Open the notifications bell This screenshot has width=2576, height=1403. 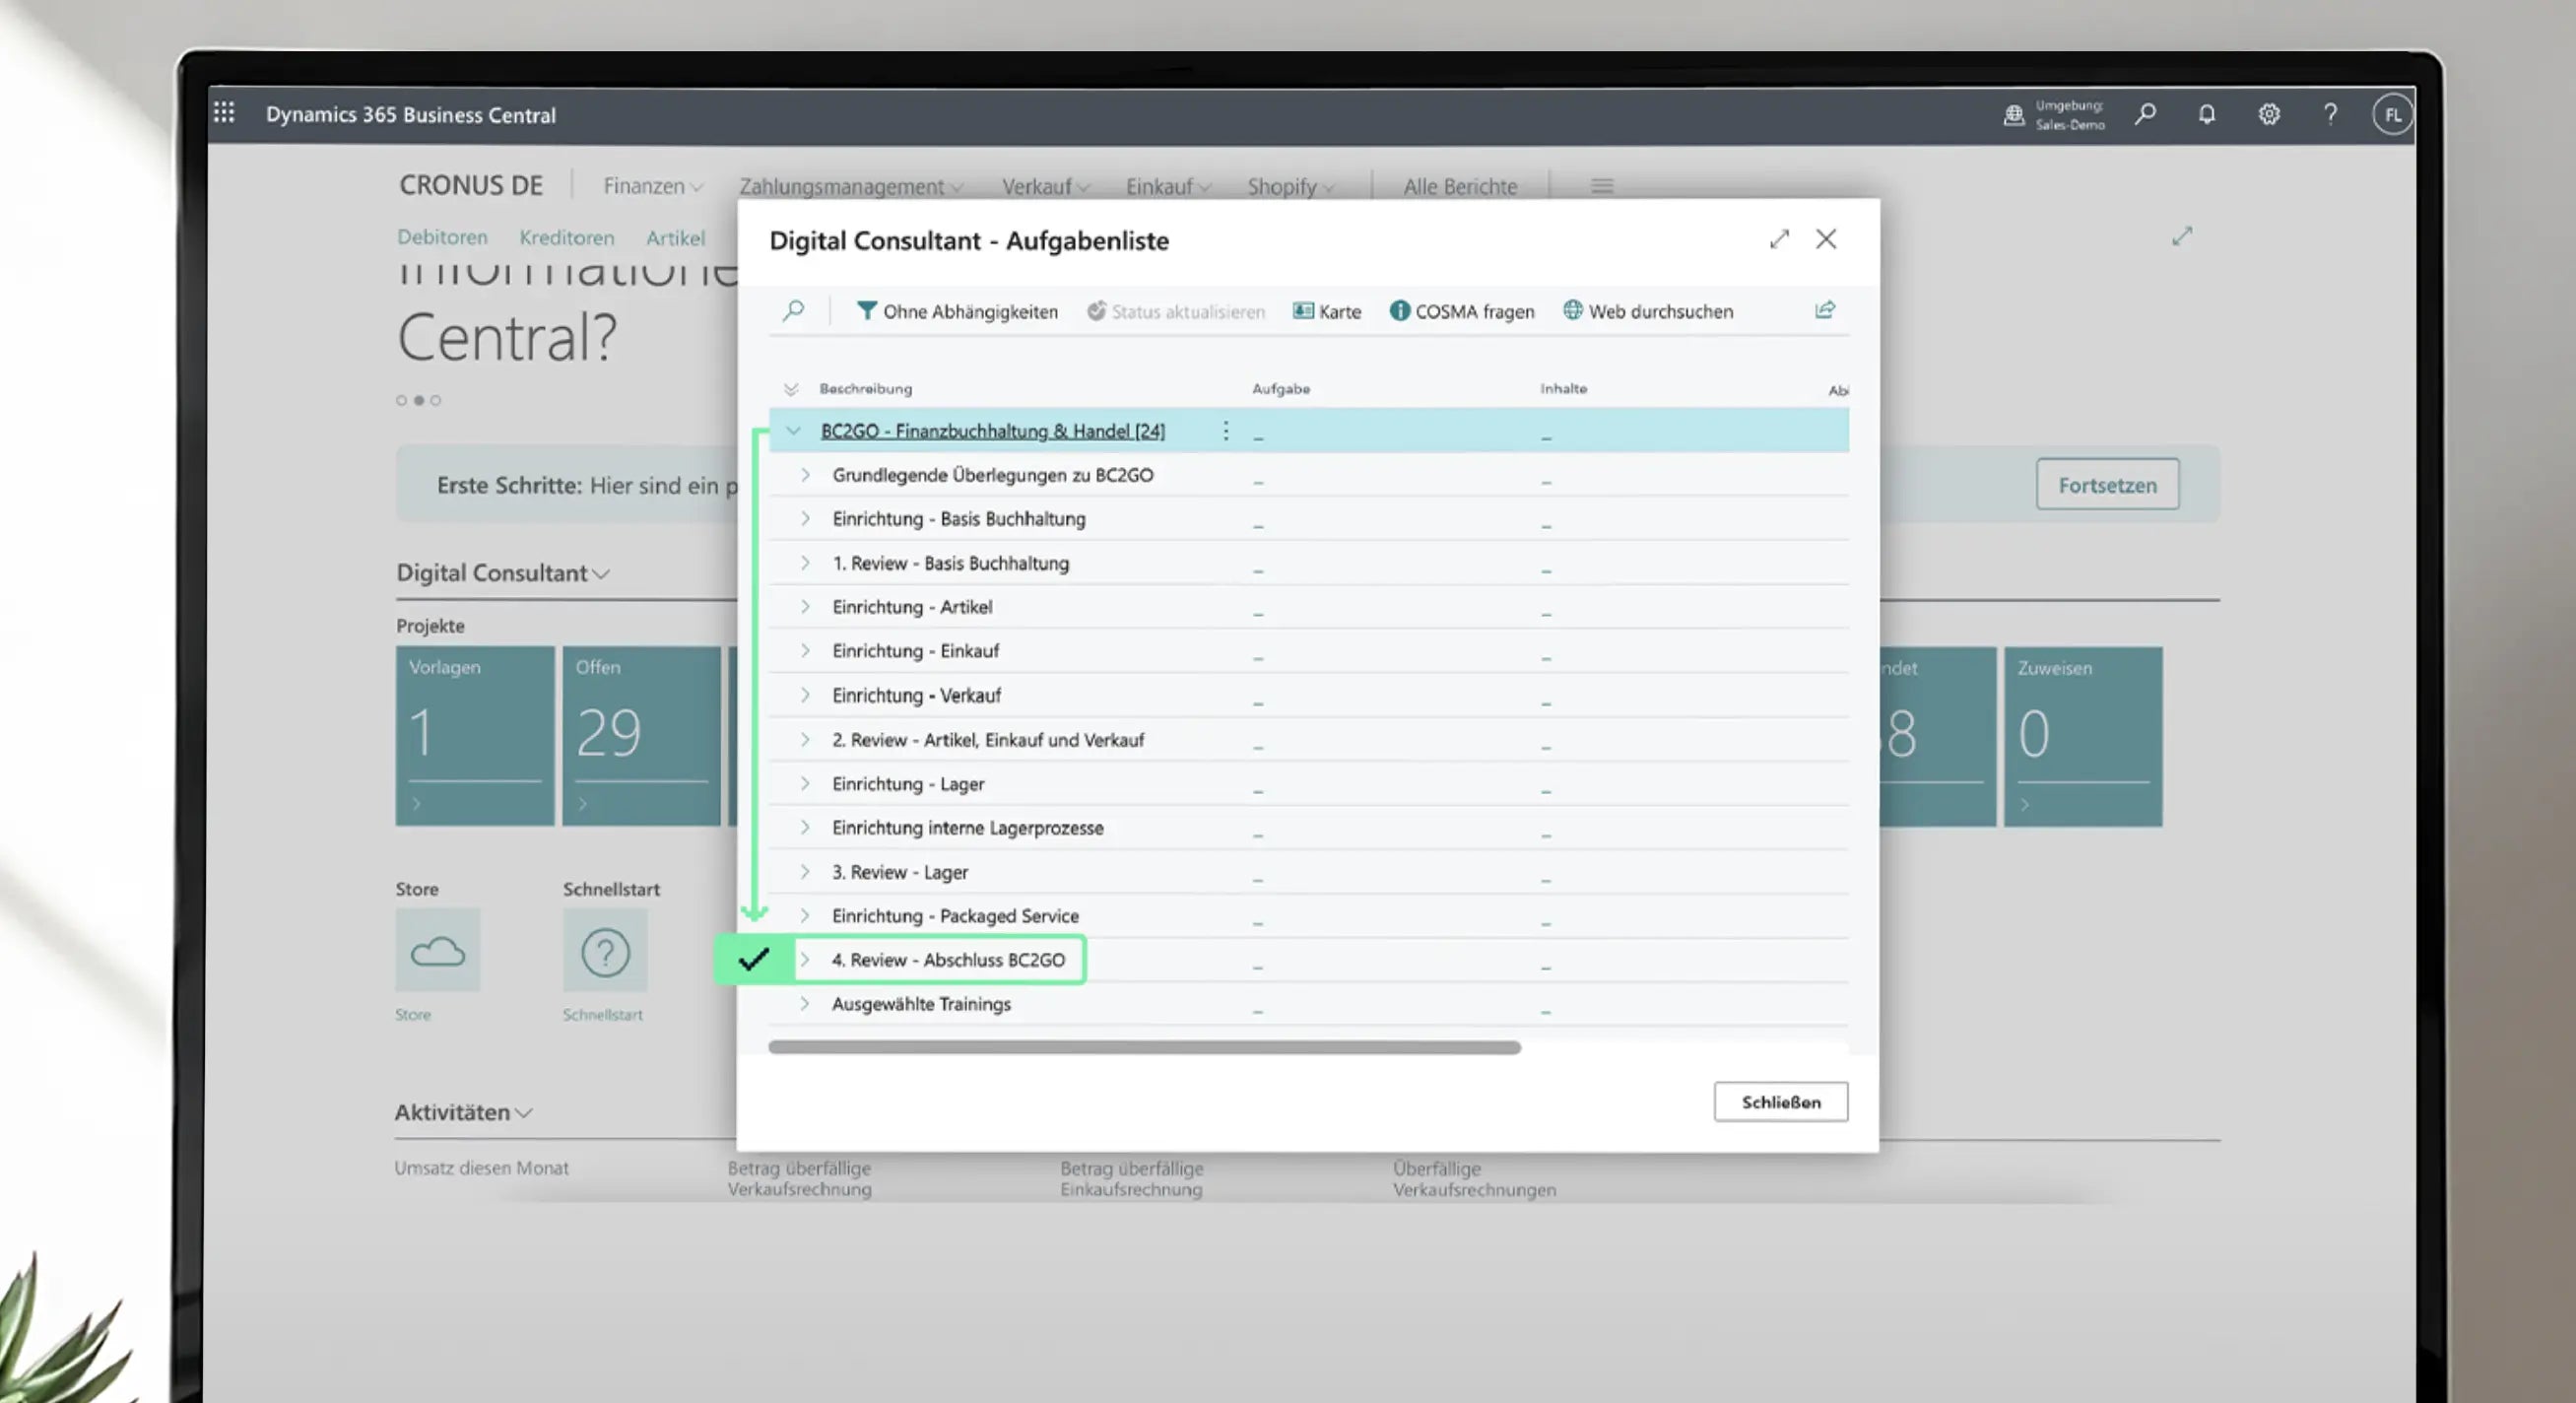coord(2206,114)
